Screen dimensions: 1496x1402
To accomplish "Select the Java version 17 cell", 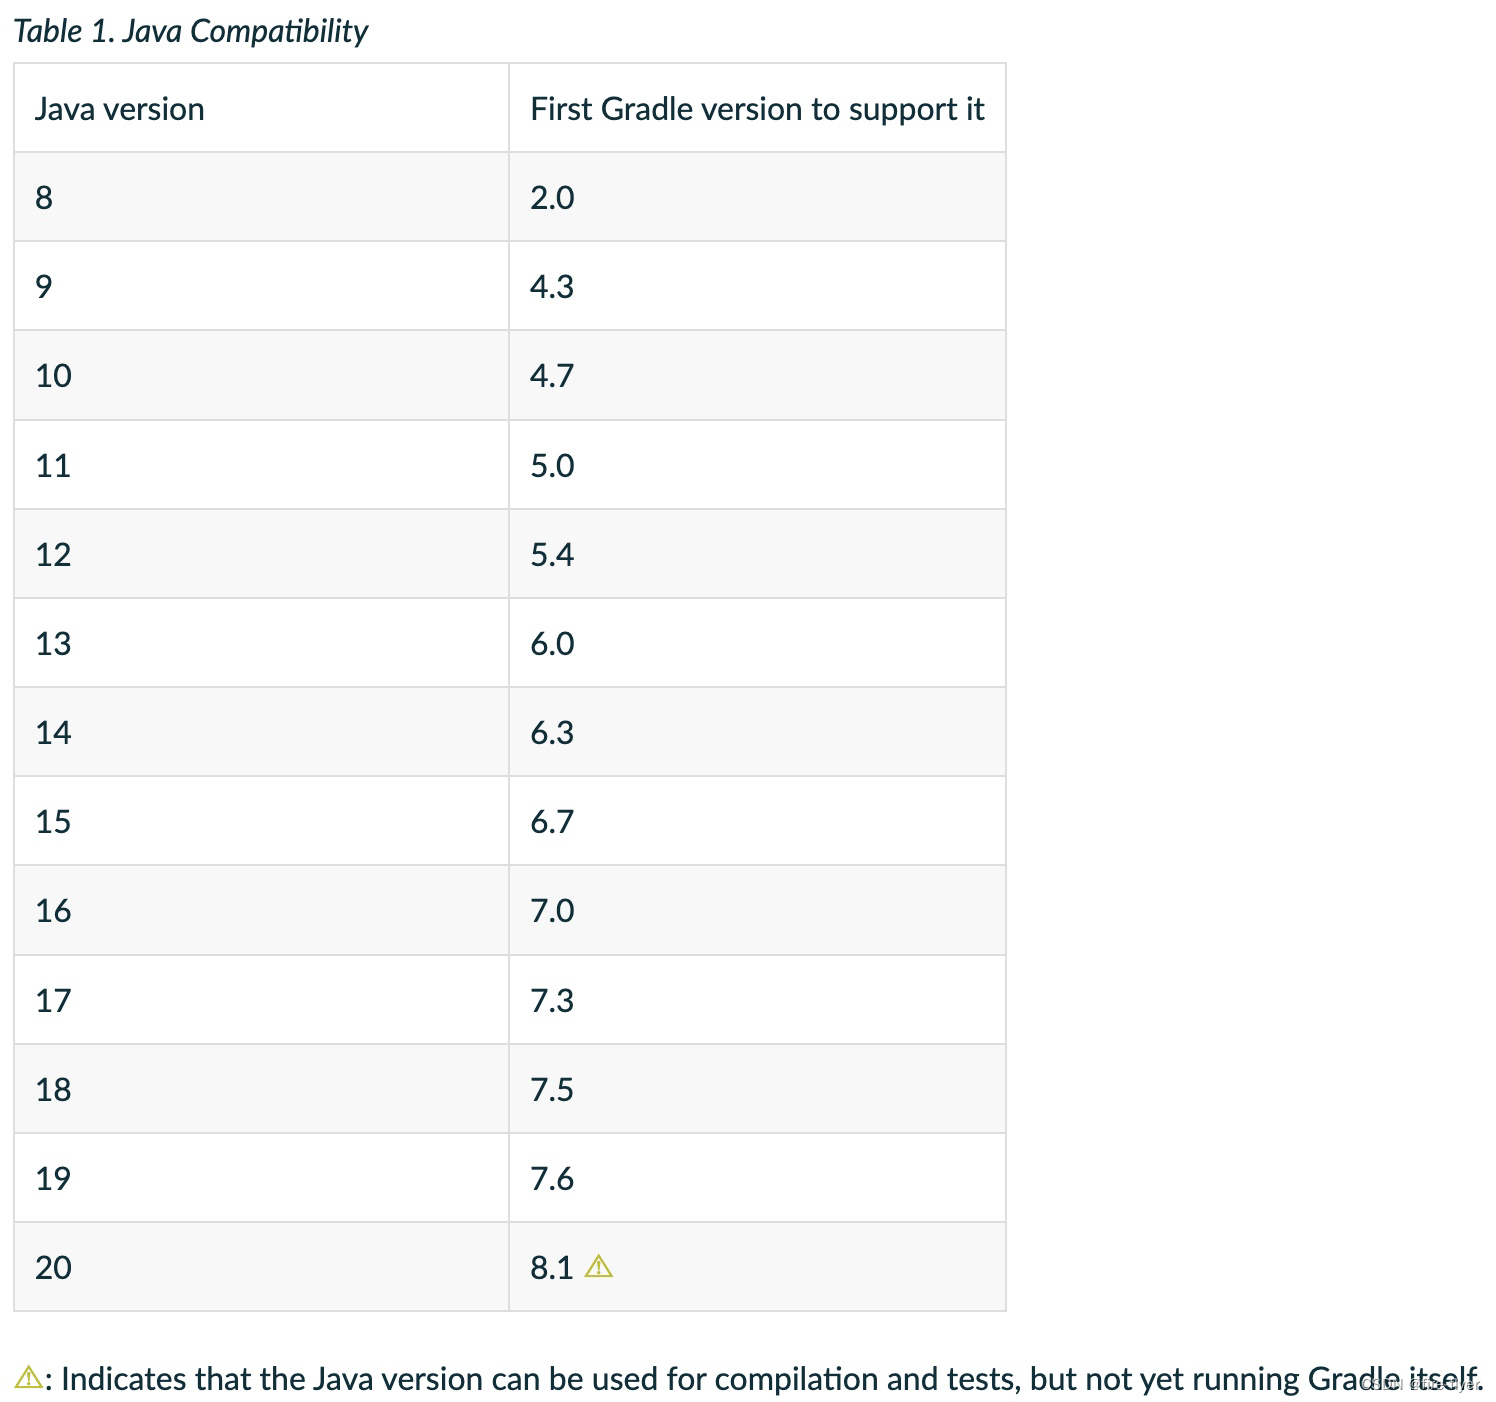I will point(261,1000).
